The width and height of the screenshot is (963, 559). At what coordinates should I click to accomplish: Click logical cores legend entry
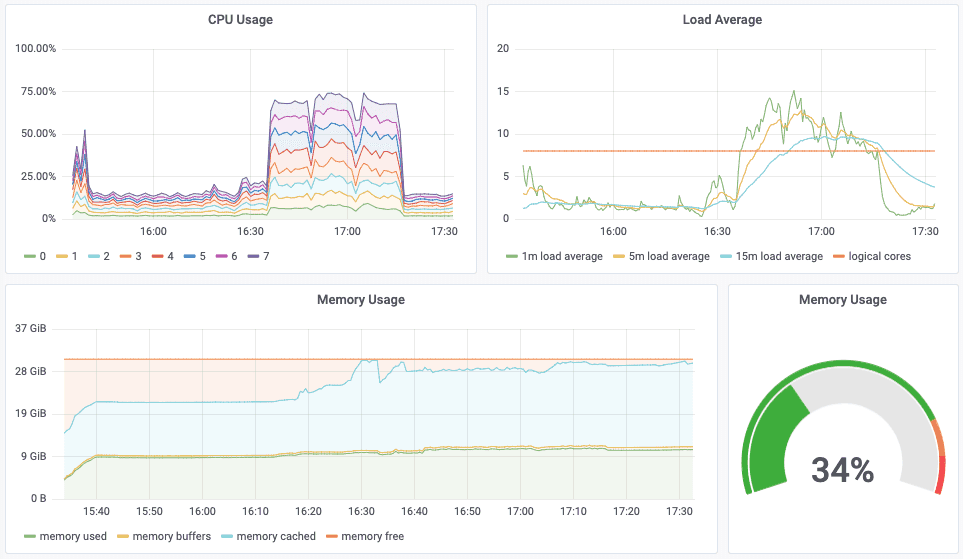point(872,256)
